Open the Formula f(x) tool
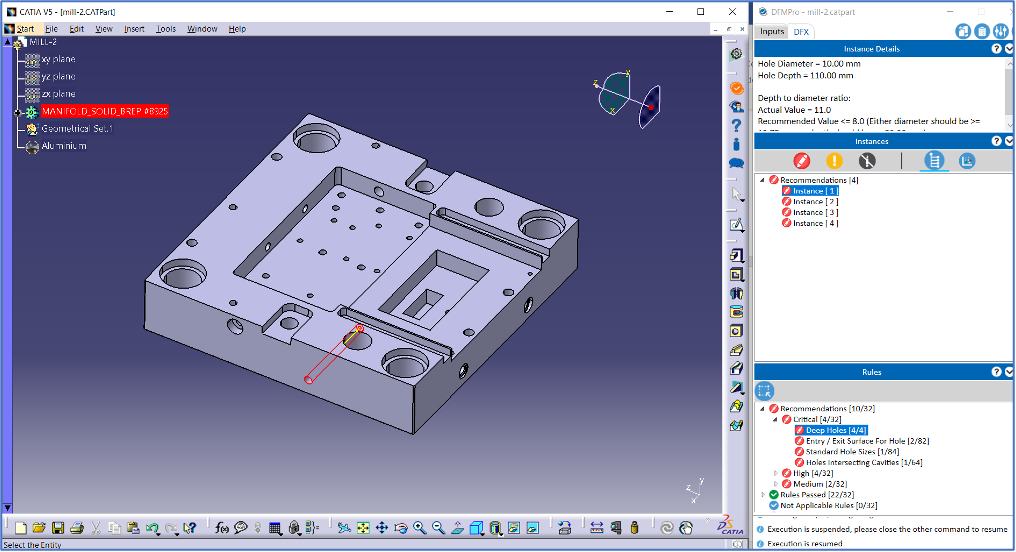The width and height of the screenshot is (1016, 552). click(x=222, y=528)
